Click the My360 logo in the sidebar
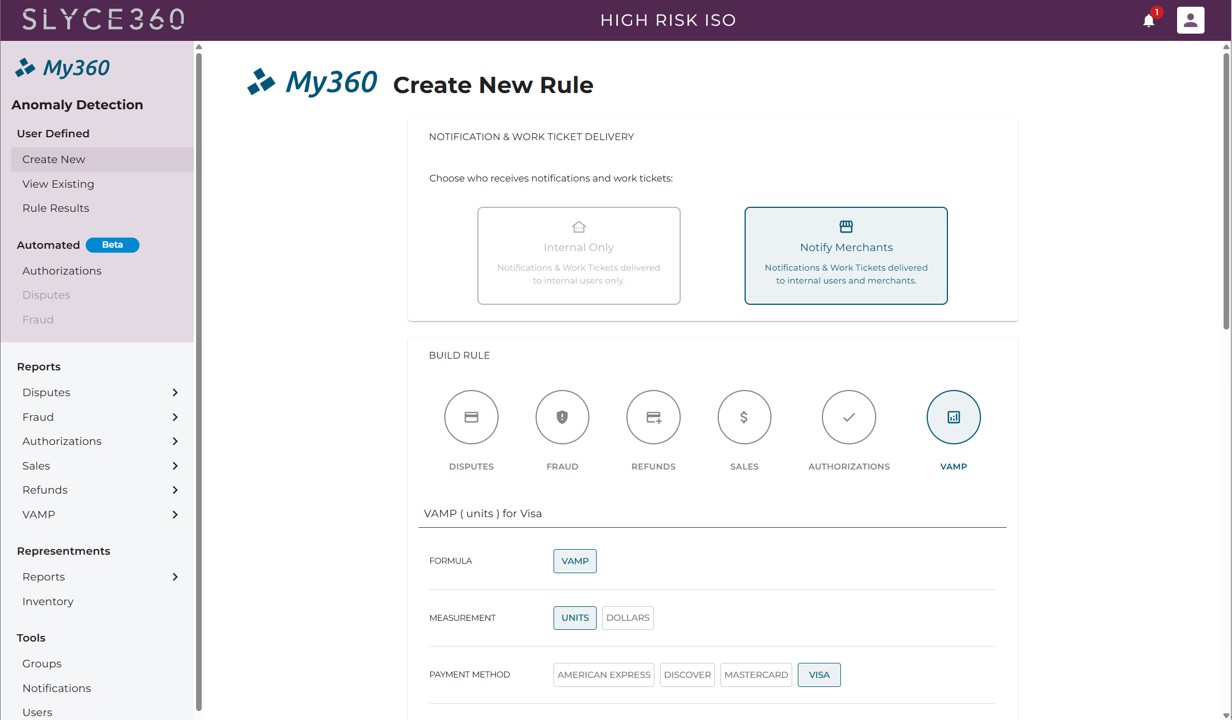 62,68
